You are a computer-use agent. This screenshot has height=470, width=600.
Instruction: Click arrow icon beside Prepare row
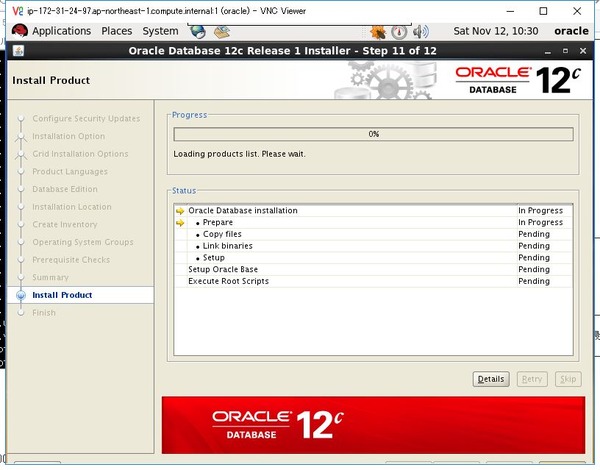180,223
